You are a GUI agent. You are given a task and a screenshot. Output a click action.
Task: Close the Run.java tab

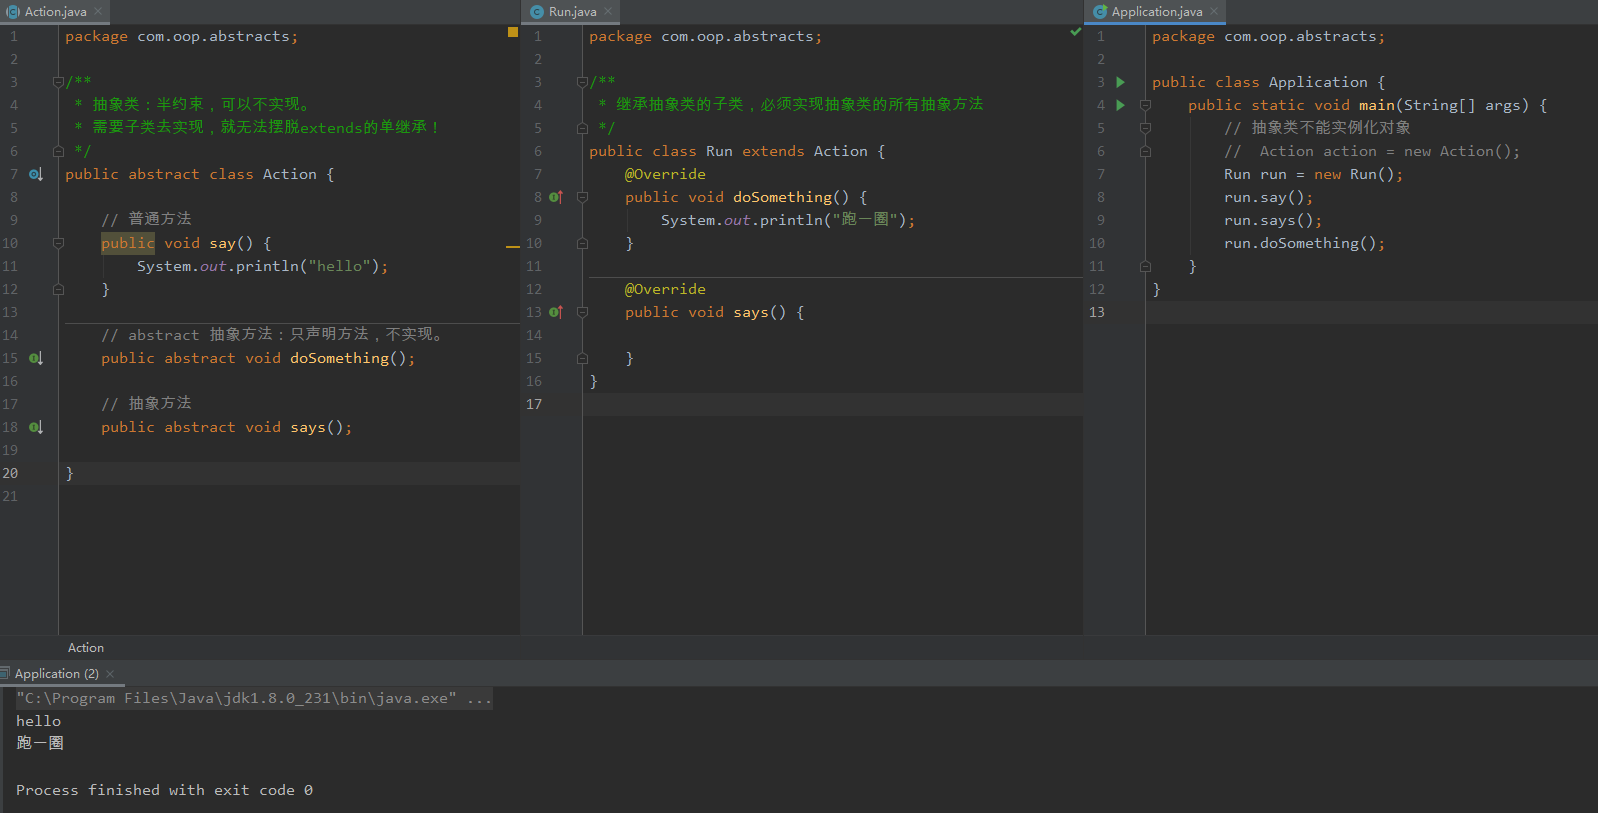(x=608, y=12)
